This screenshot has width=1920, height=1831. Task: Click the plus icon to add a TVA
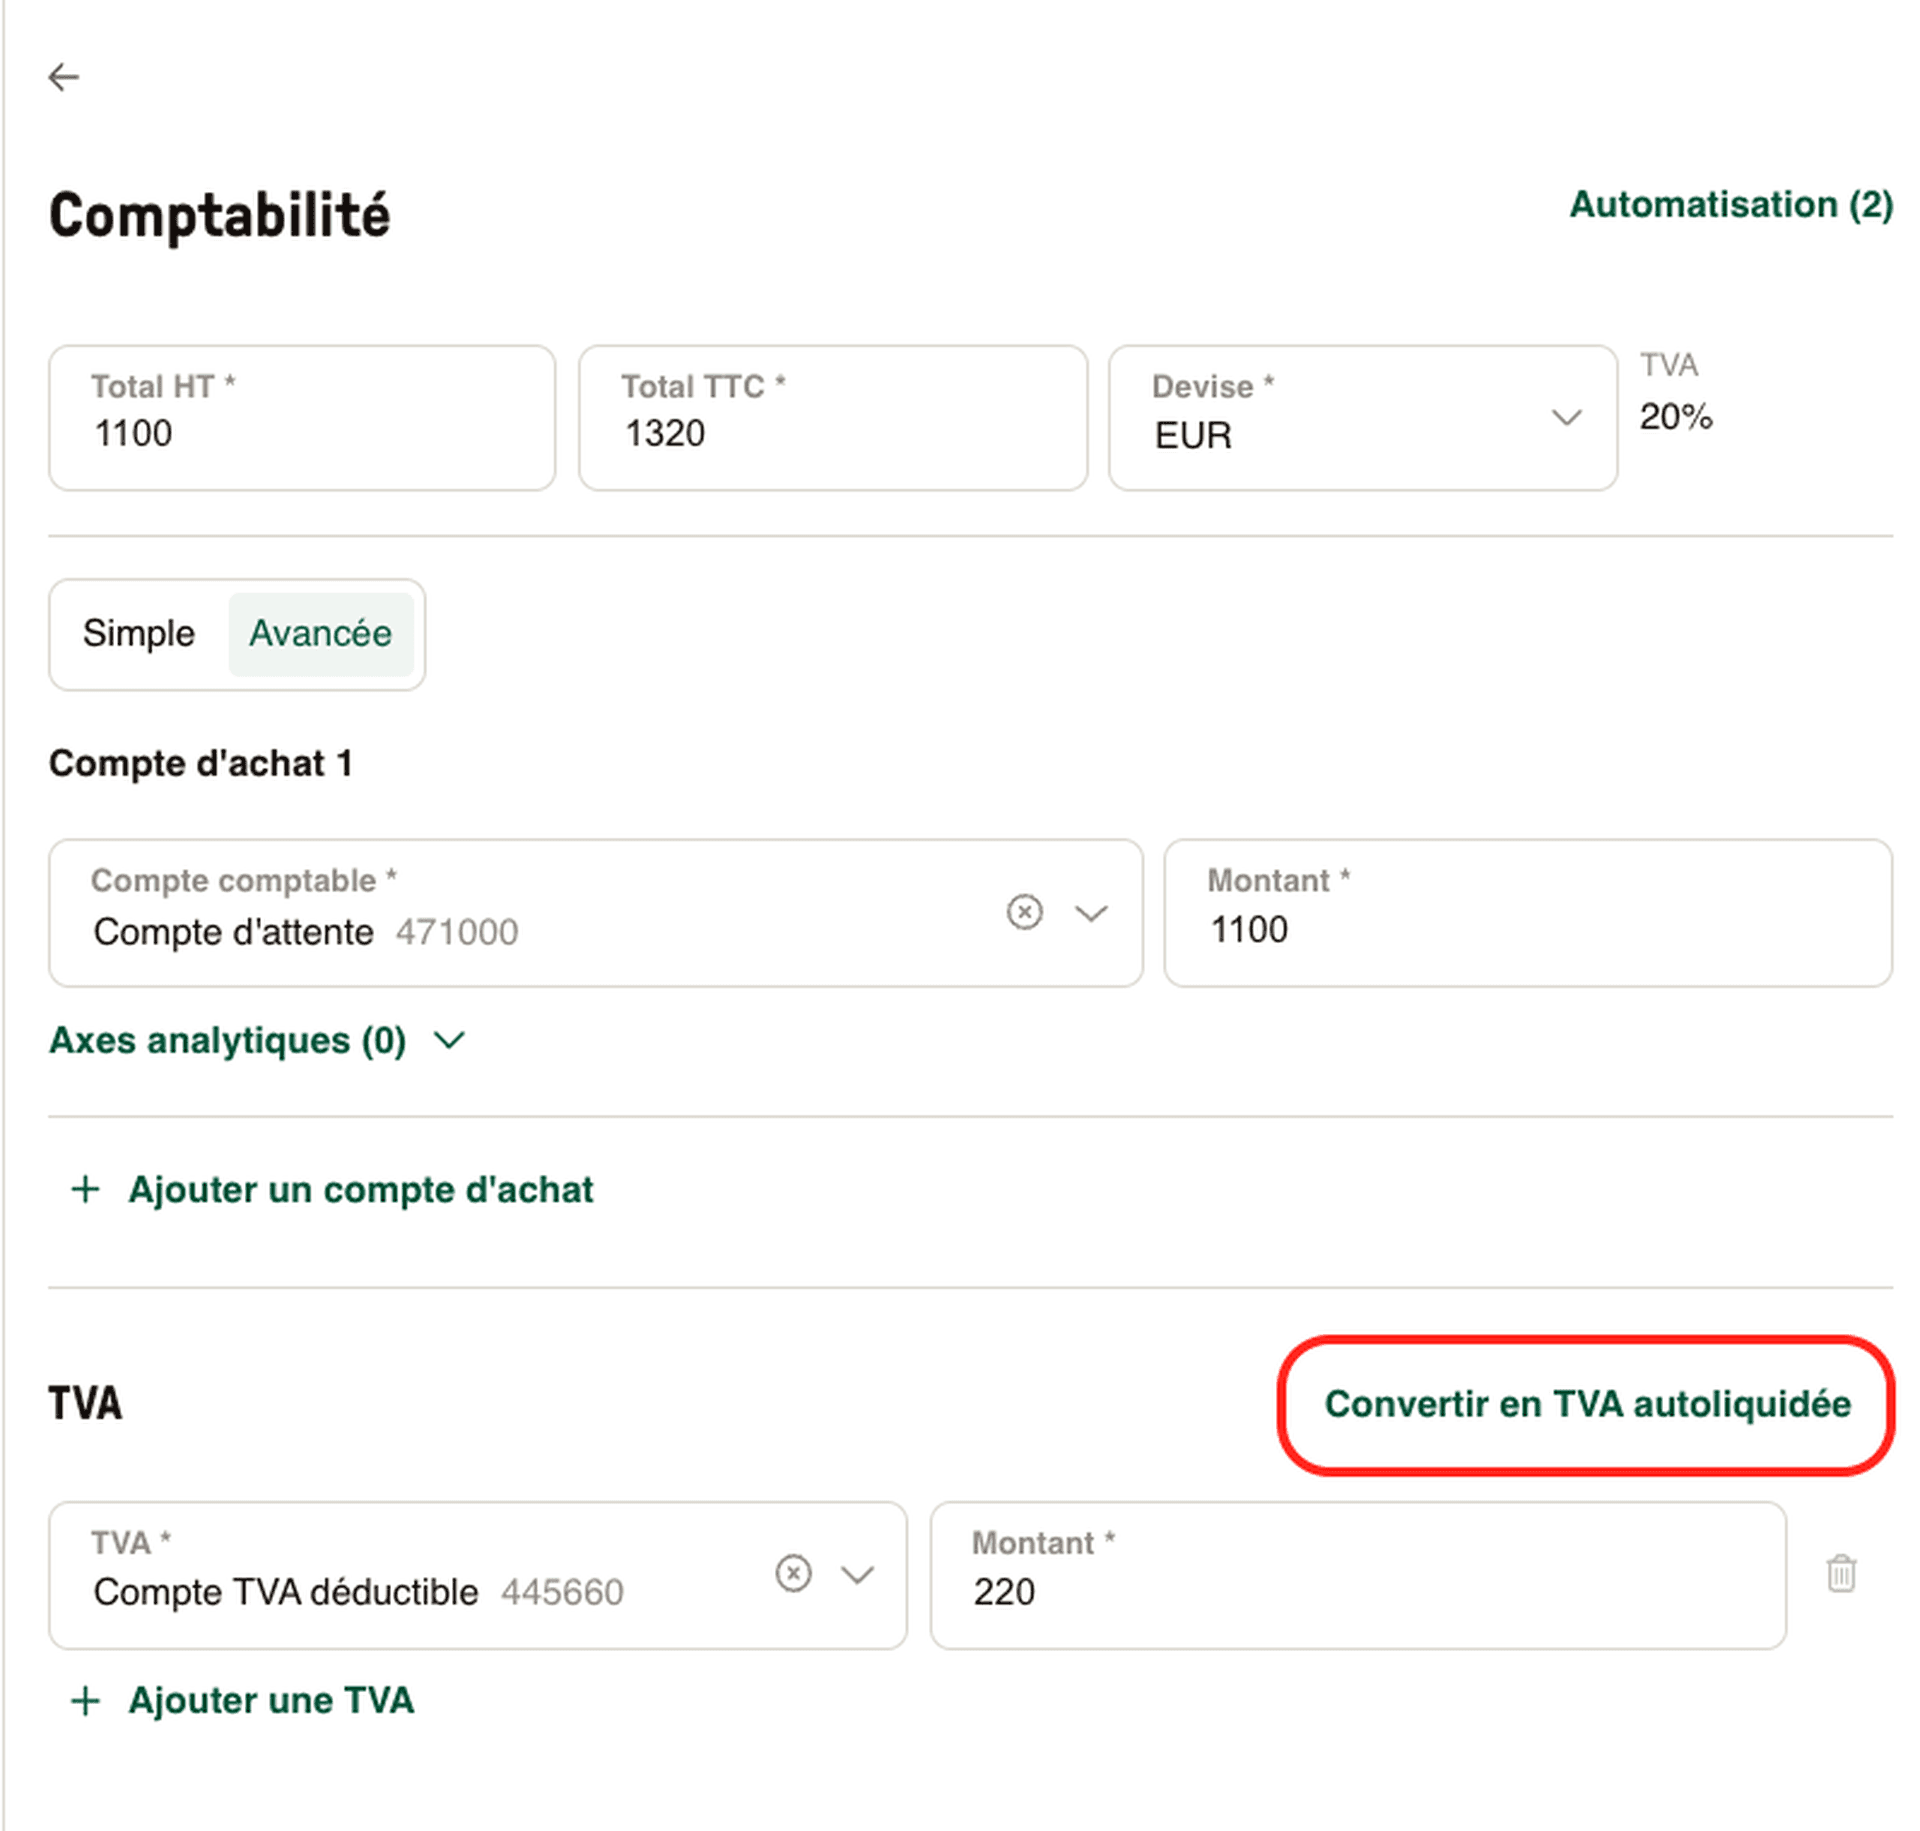[86, 1700]
